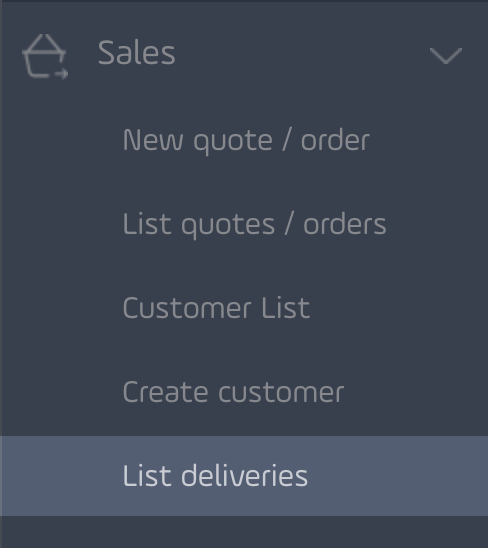The height and width of the screenshot is (548, 488).
Task: Go to Customer List
Action: click(x=216, y=308)
